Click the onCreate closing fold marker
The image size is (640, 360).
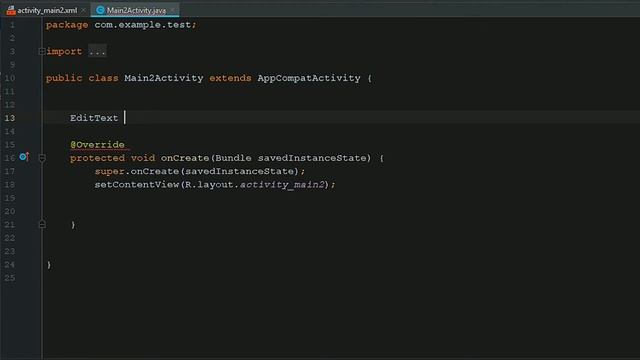[42, 224]
